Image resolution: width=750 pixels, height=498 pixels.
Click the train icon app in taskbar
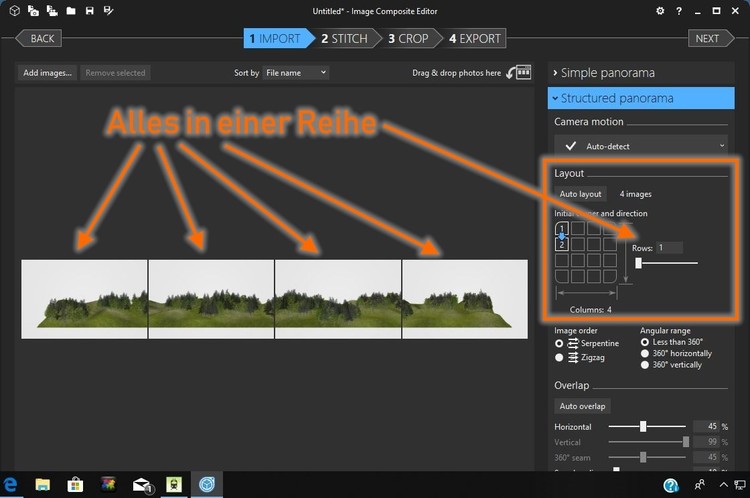point(174,485)
